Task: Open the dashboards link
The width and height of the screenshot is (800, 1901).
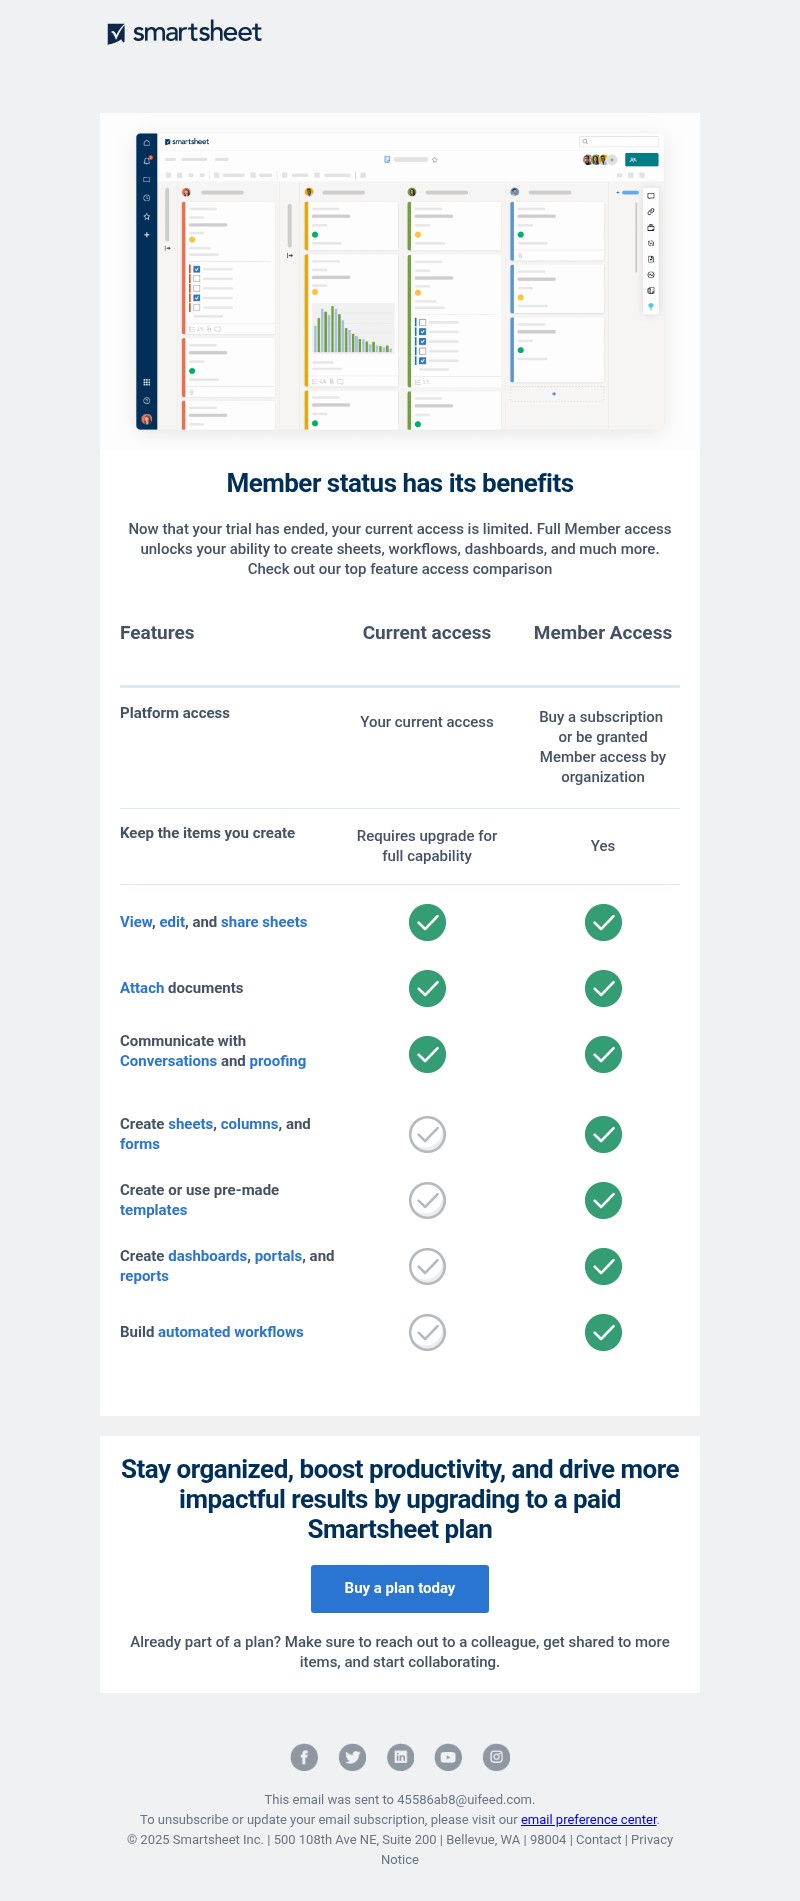Action: pos(207,1256)
